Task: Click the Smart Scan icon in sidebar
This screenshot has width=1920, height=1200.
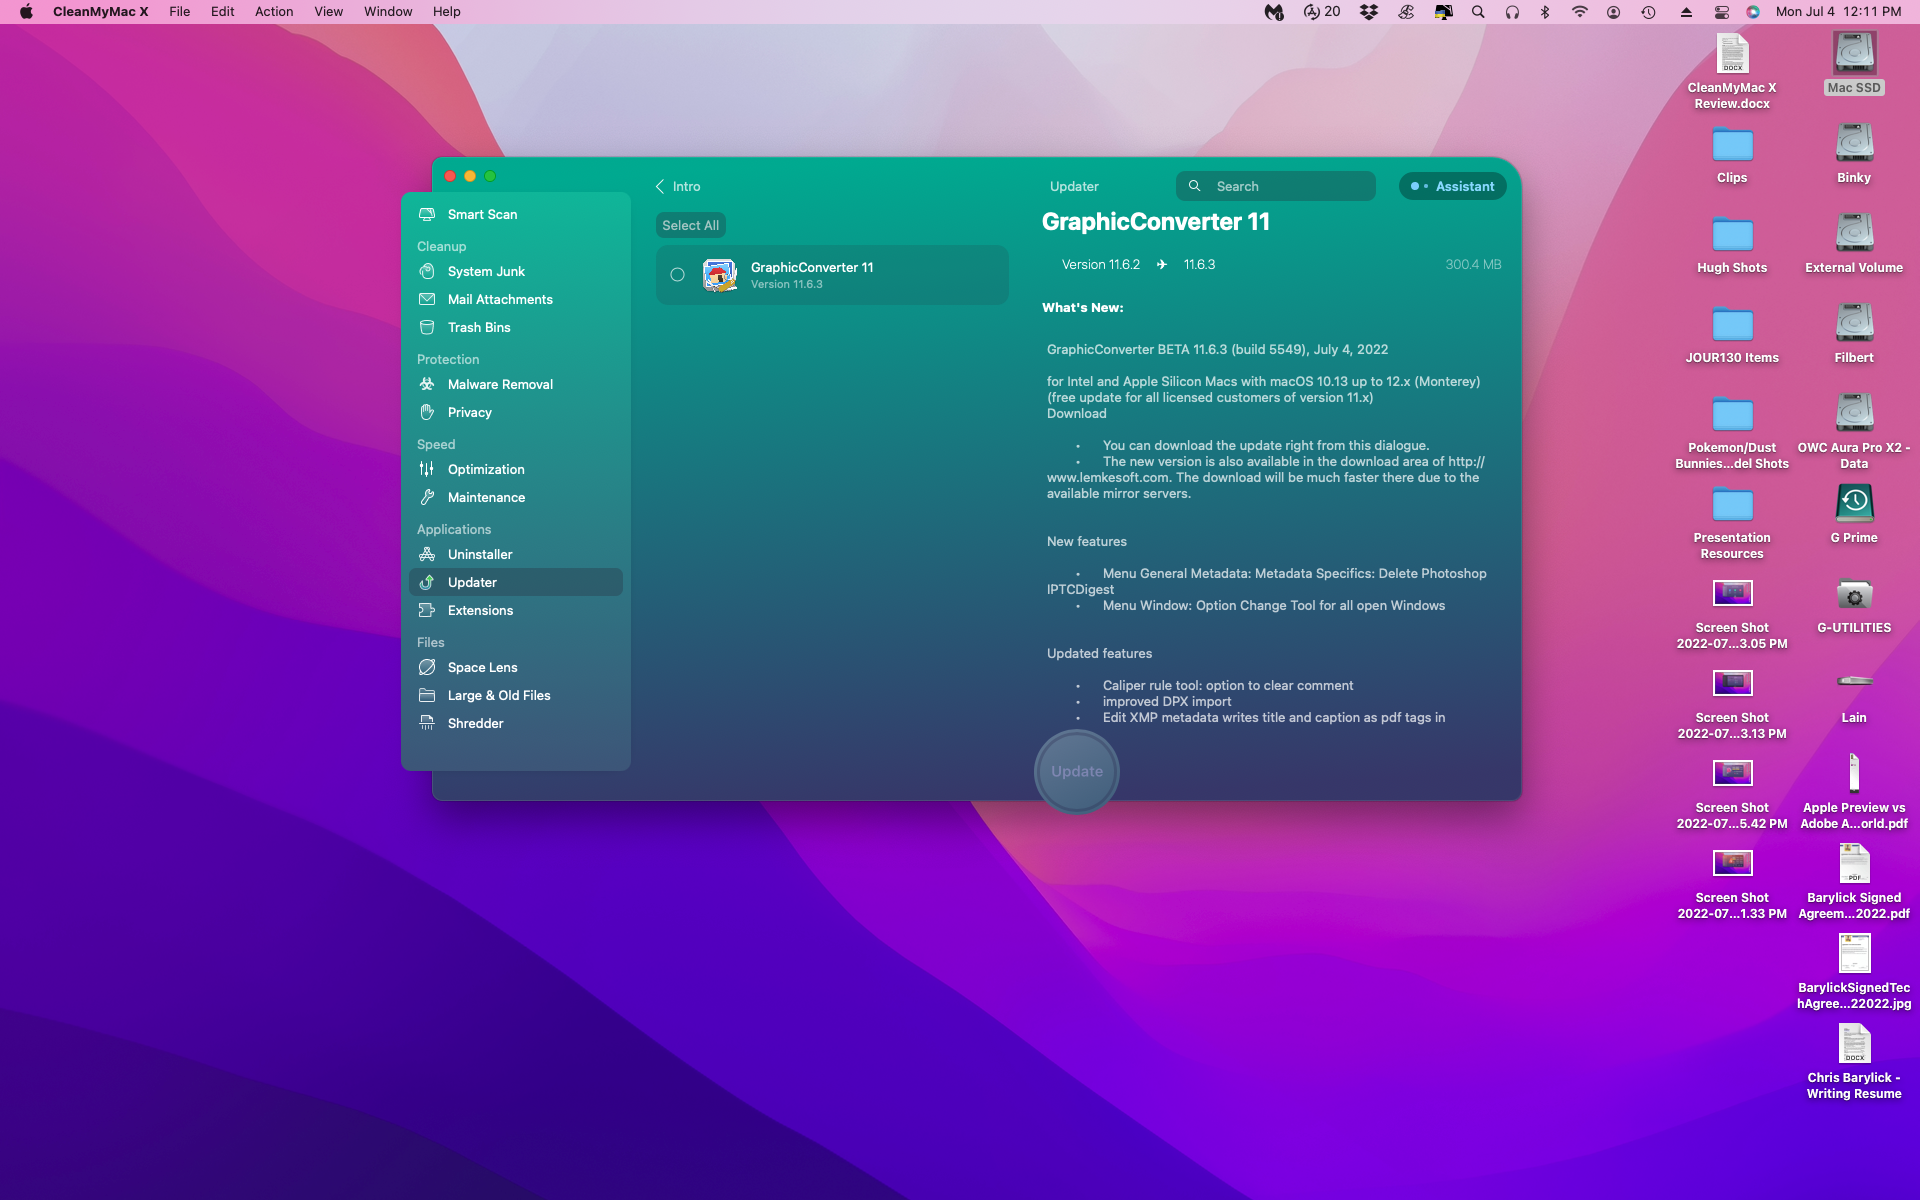Action: (429, 214)
